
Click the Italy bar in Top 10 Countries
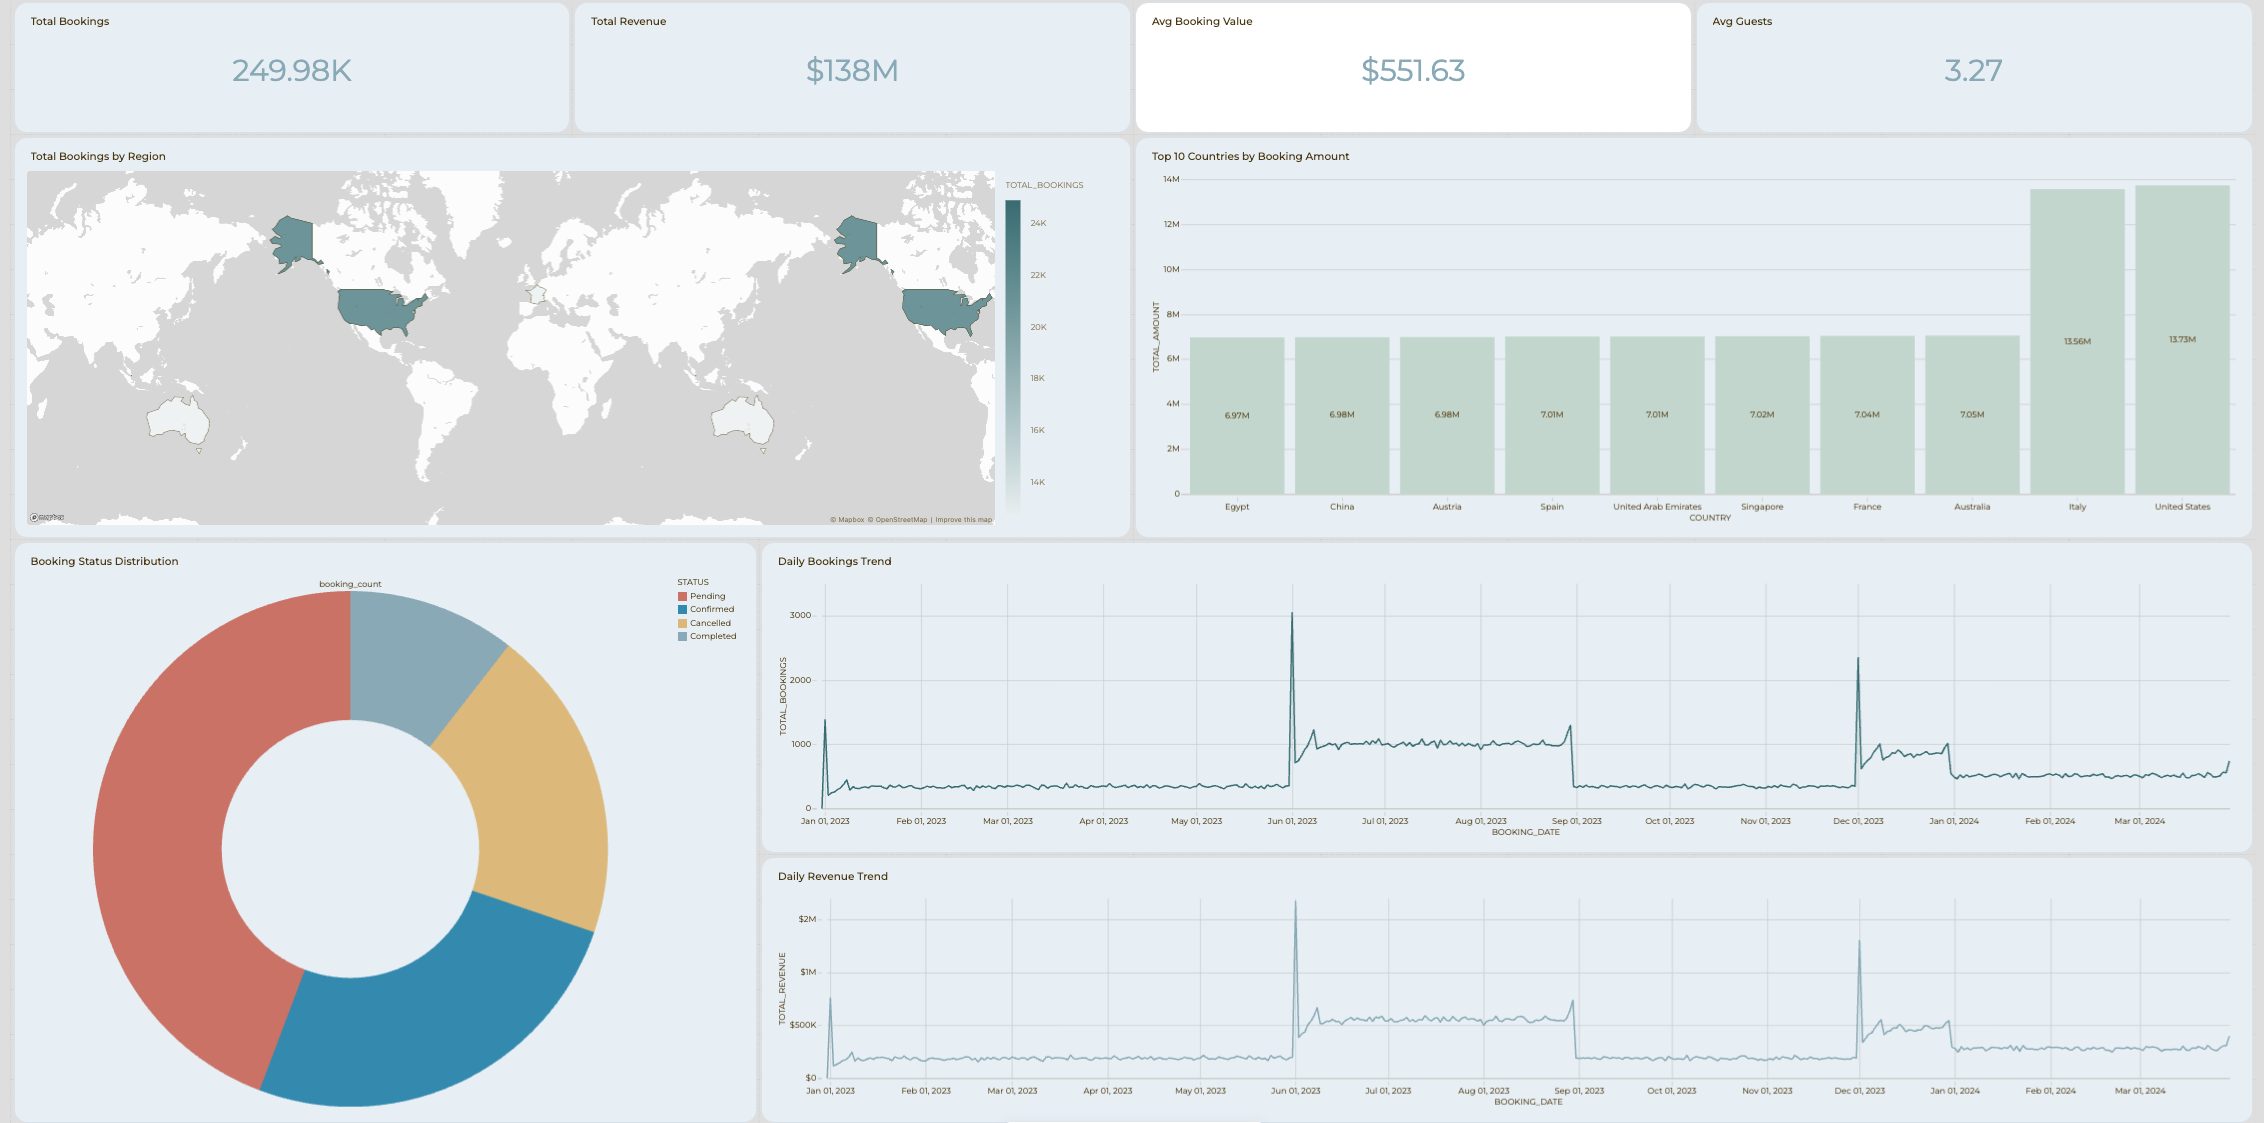[2077, 341]
